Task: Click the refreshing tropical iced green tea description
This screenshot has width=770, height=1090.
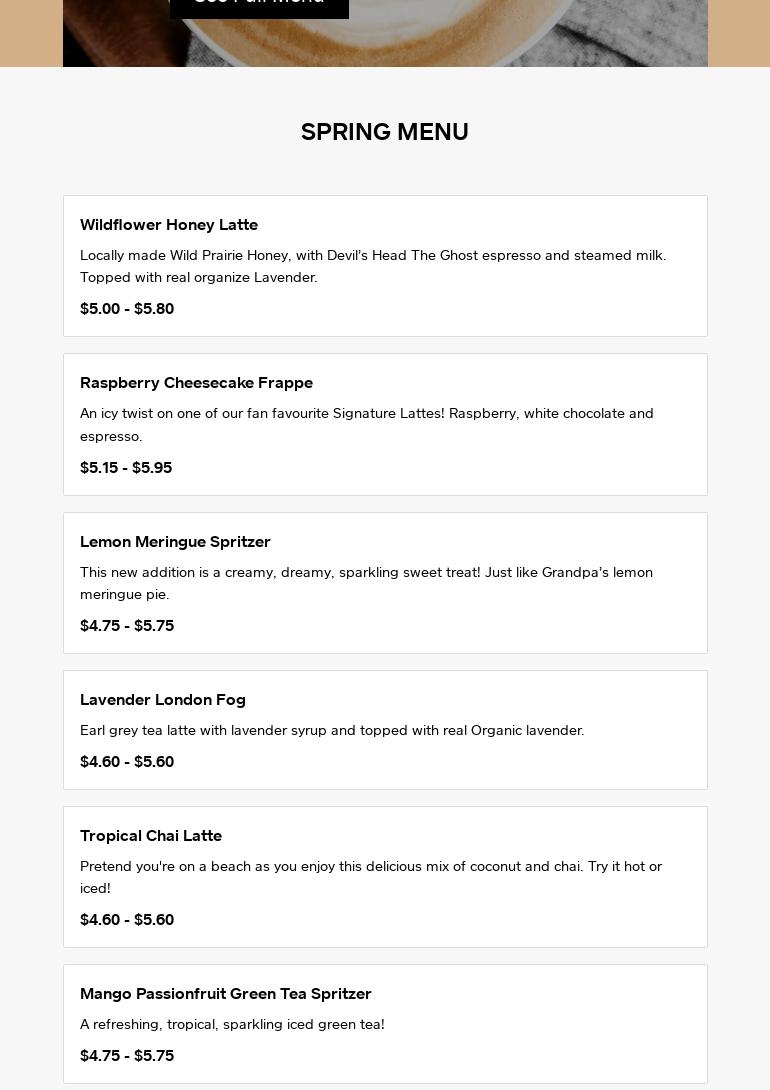Action: (x=232, y=1025)
